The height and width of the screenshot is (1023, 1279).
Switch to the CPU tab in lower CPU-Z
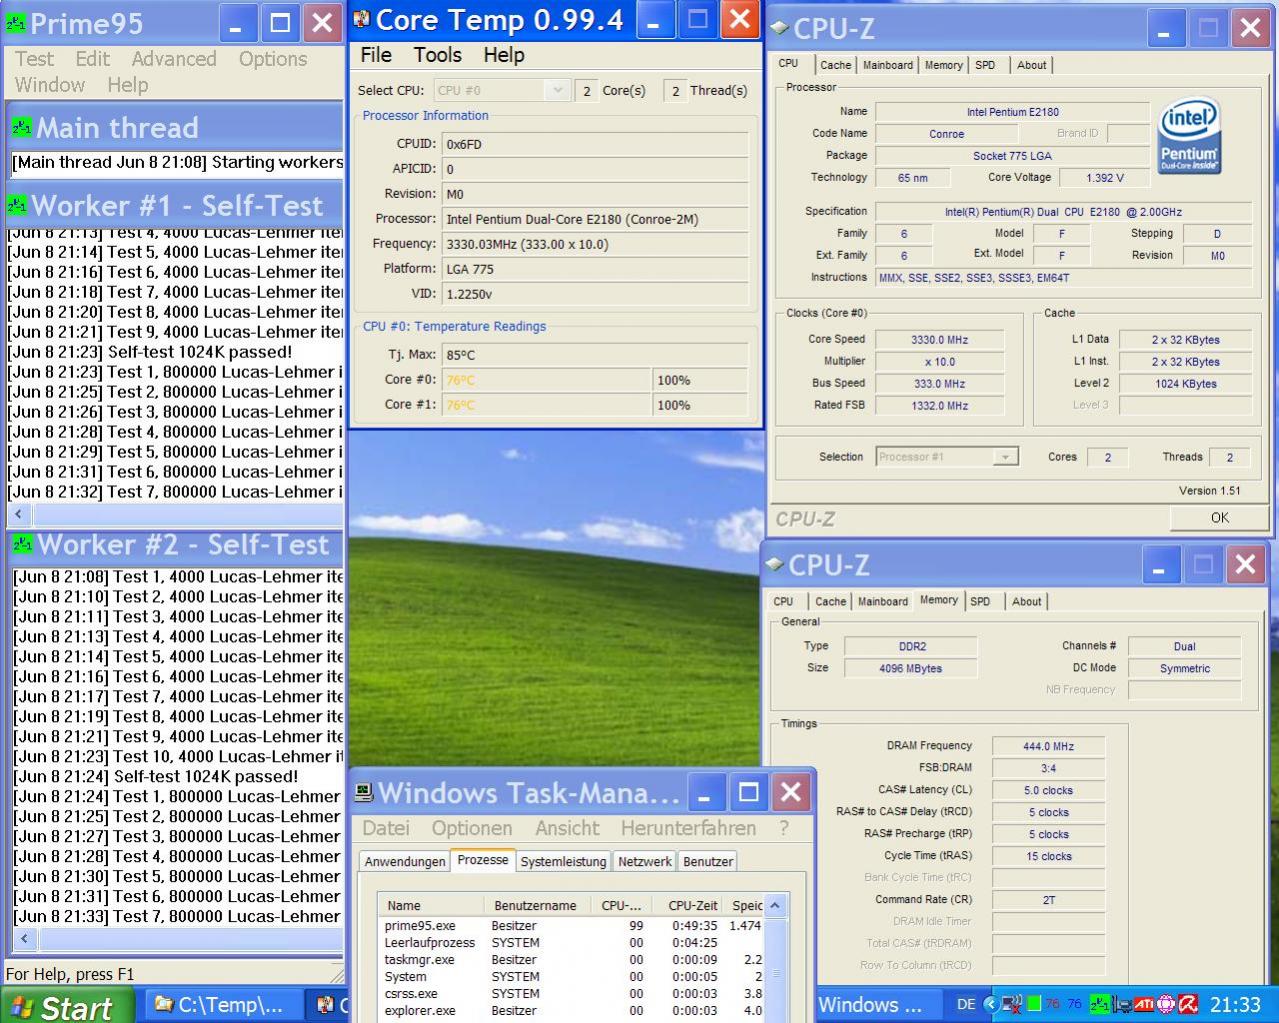click(783, 601)
